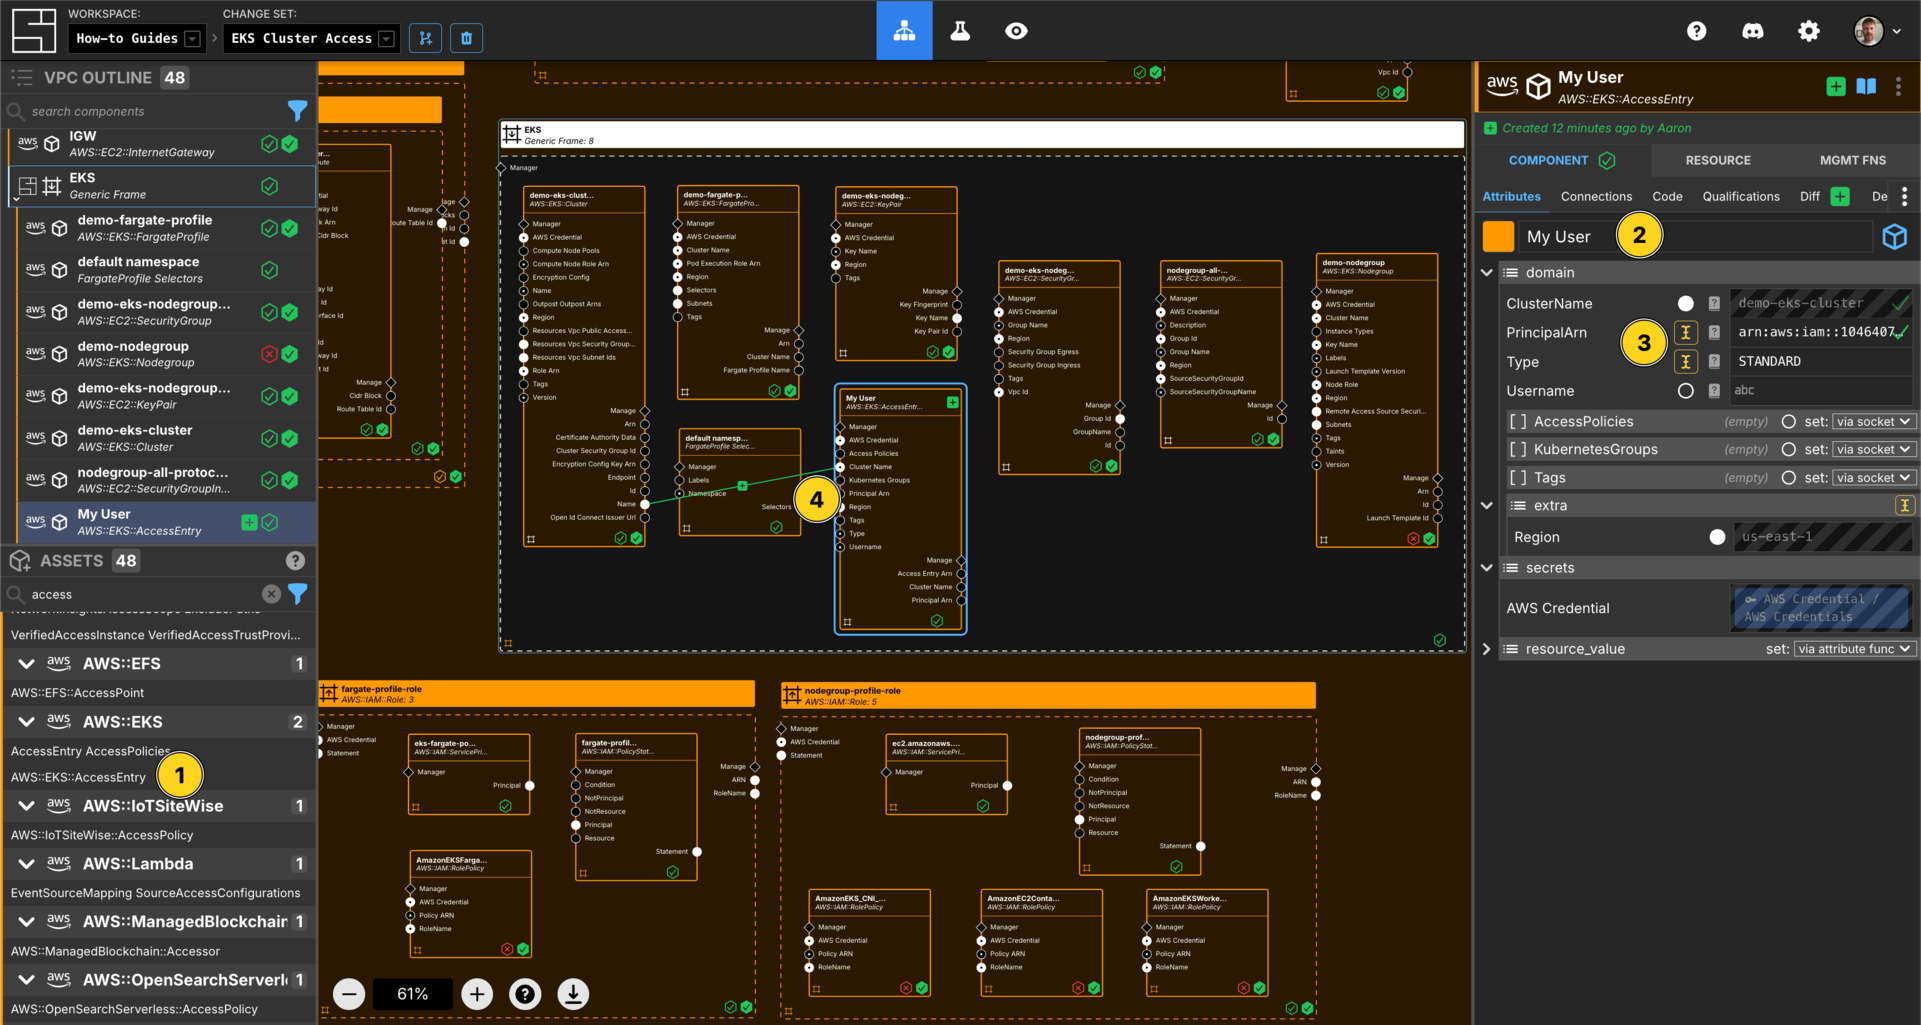Click the Username abc value field
The image size is (1921, 1025).
[x=1820, y=391]
